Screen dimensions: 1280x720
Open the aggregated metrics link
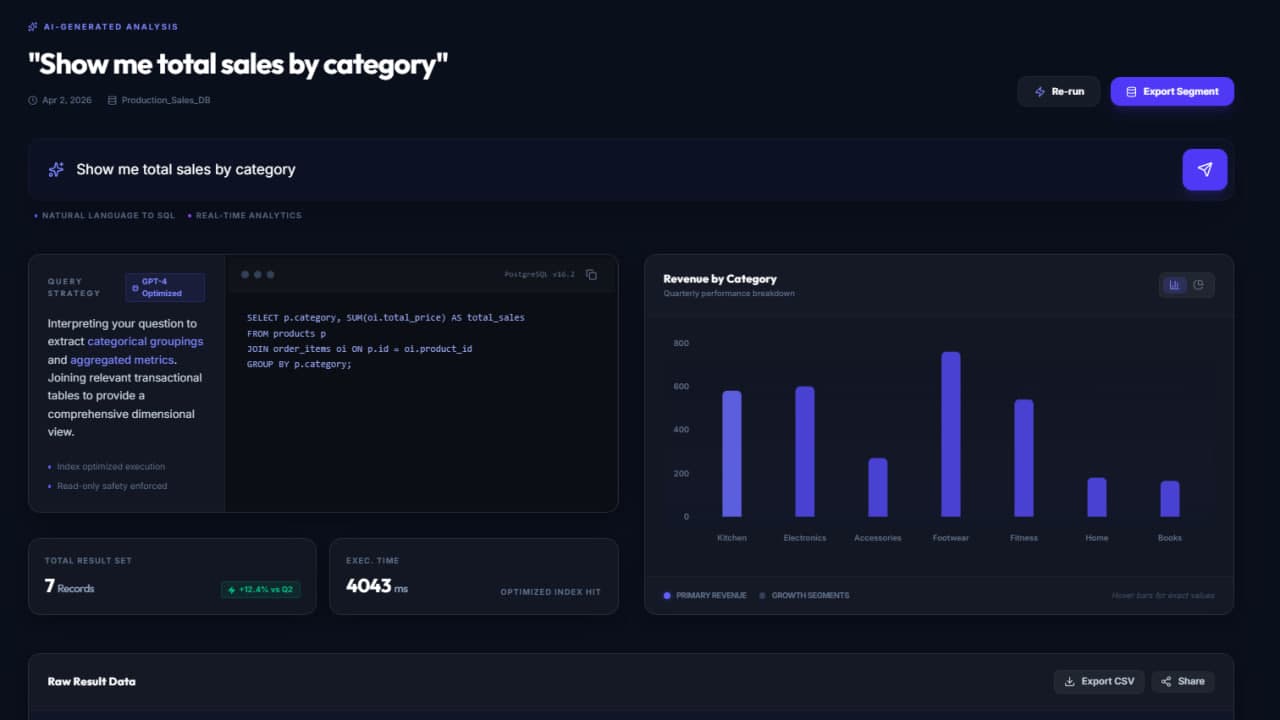[x=122, y=360]
